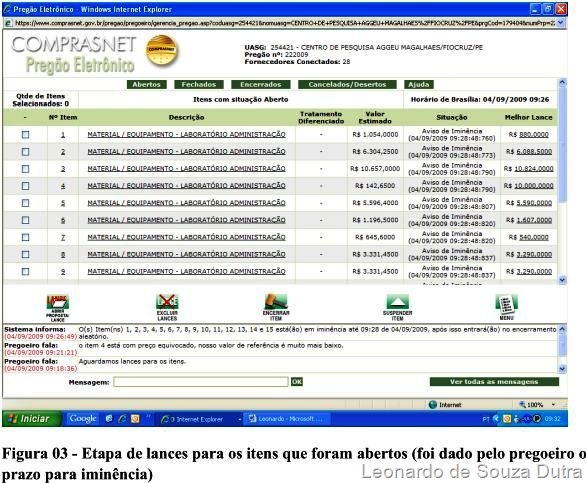Screen dimensions: 586x483
Task: Click the Abrir Proposta Lance icon
Action: click(x=58, y=308)
